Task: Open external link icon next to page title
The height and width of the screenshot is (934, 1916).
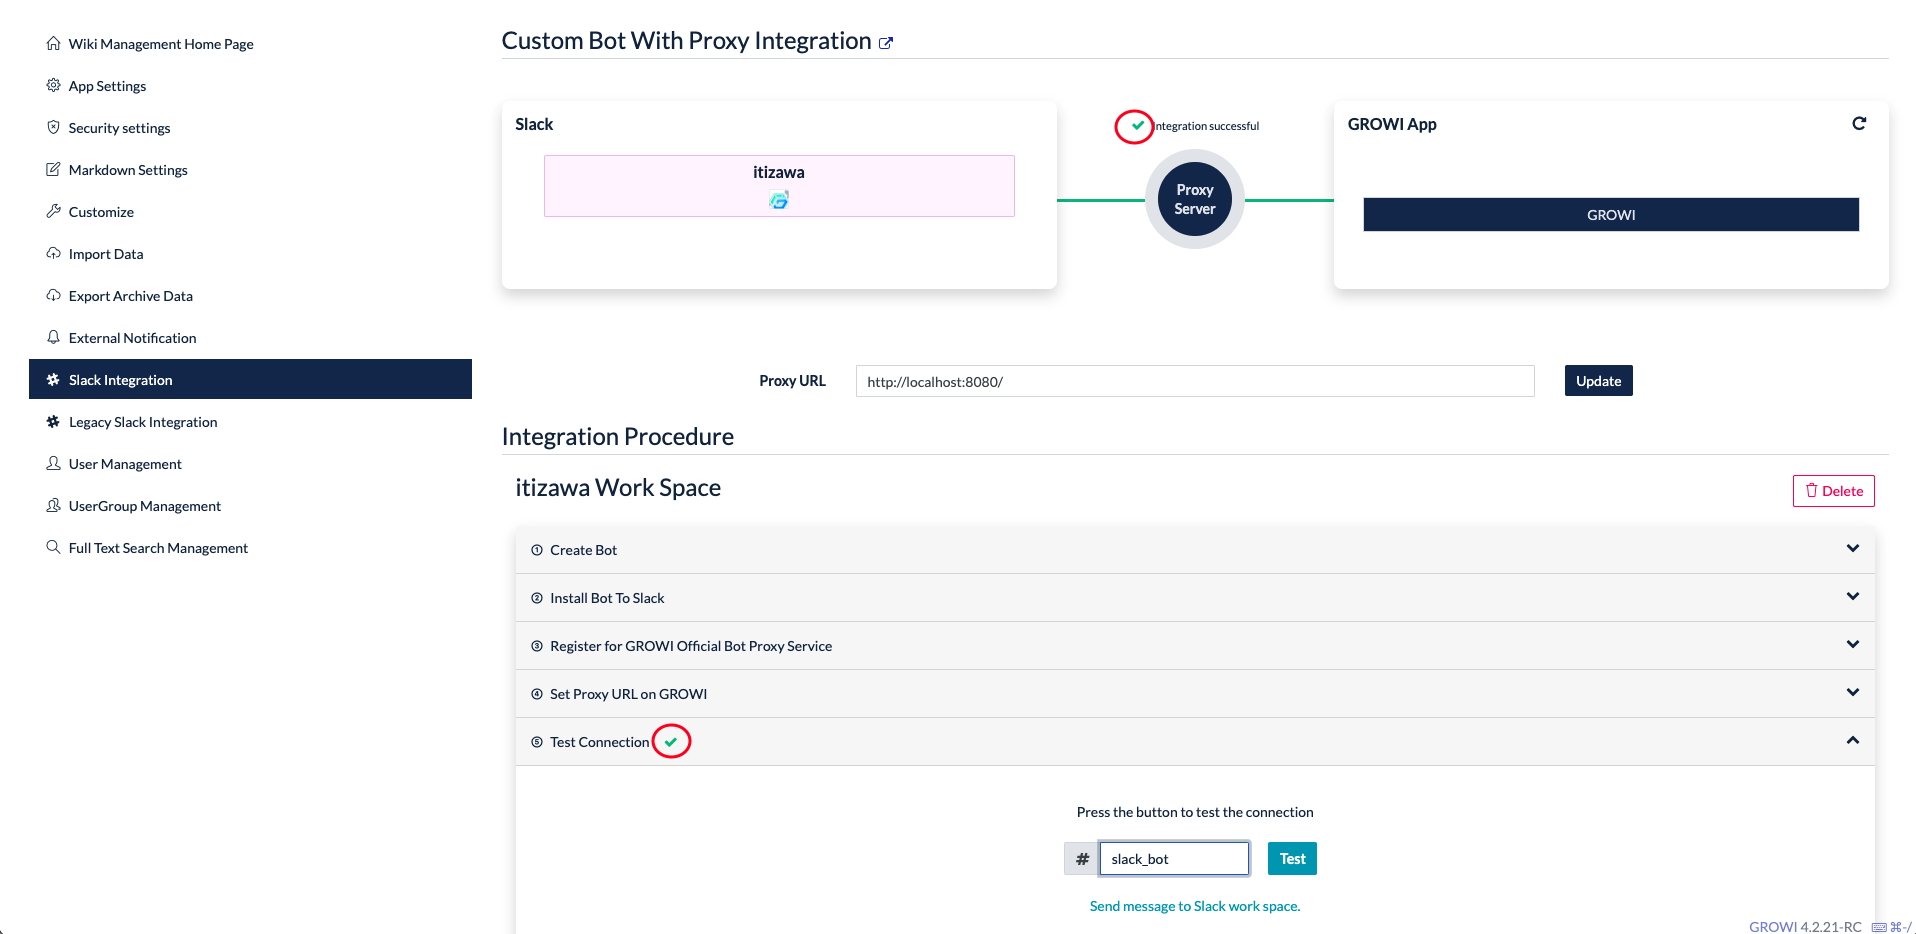Action: click(886, 43)
